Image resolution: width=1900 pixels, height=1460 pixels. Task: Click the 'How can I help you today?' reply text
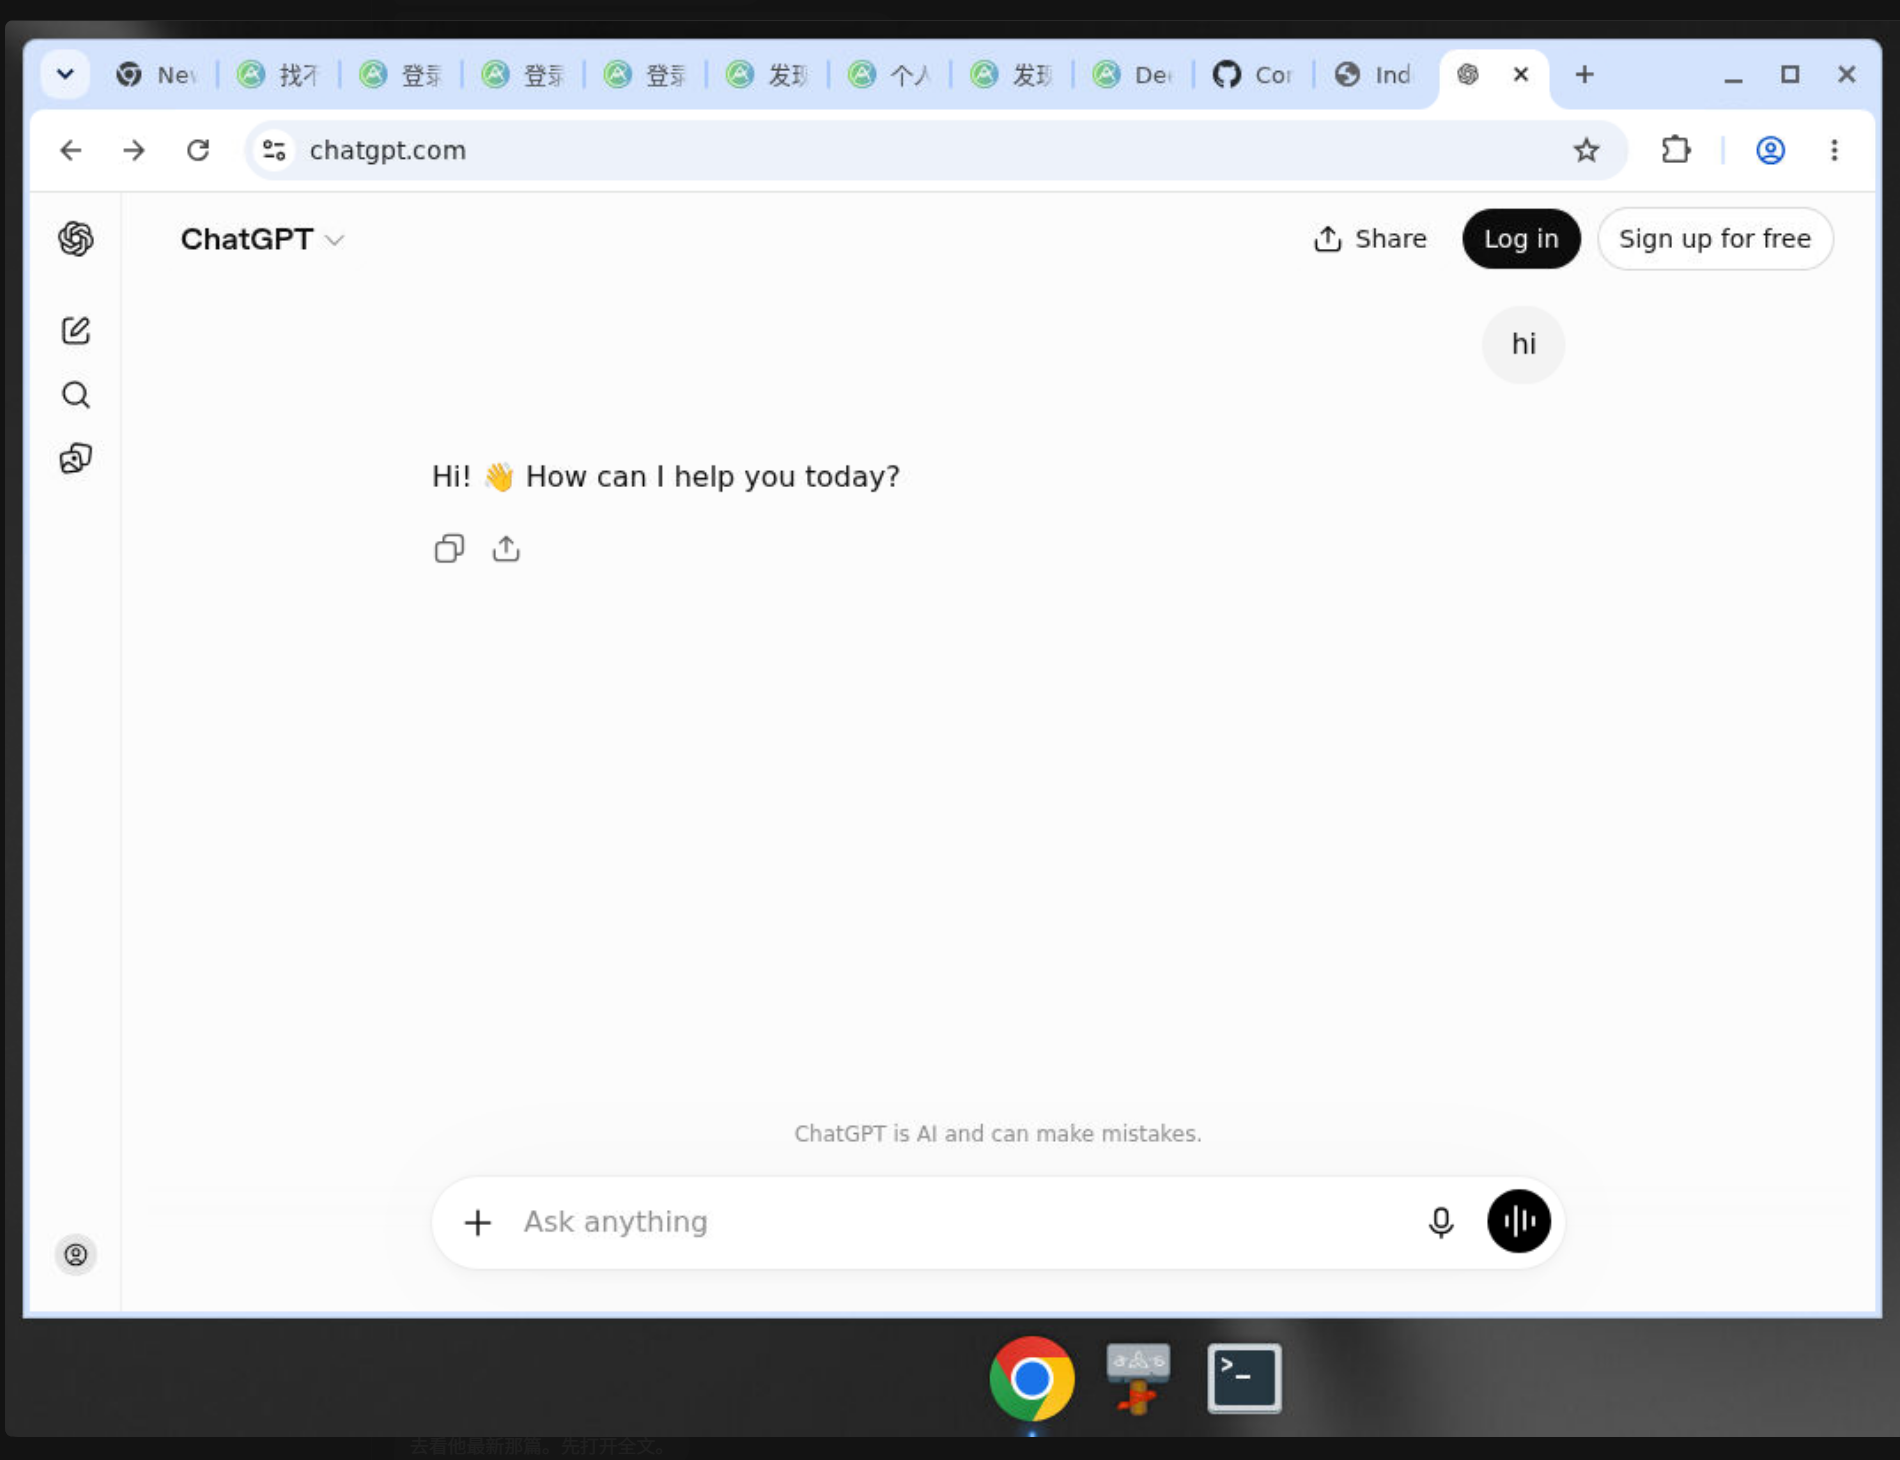pyautogui.click(x=713, y=477)
